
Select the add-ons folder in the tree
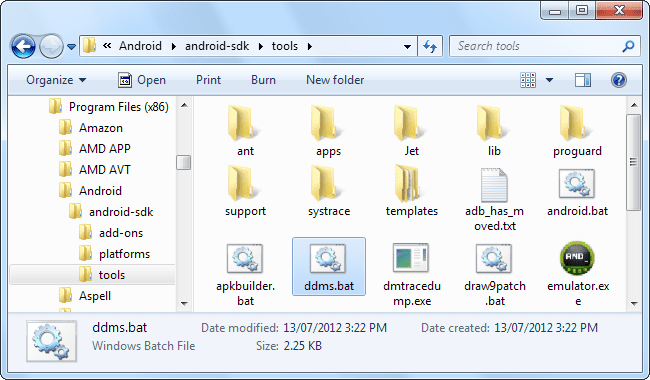point(111,233)
